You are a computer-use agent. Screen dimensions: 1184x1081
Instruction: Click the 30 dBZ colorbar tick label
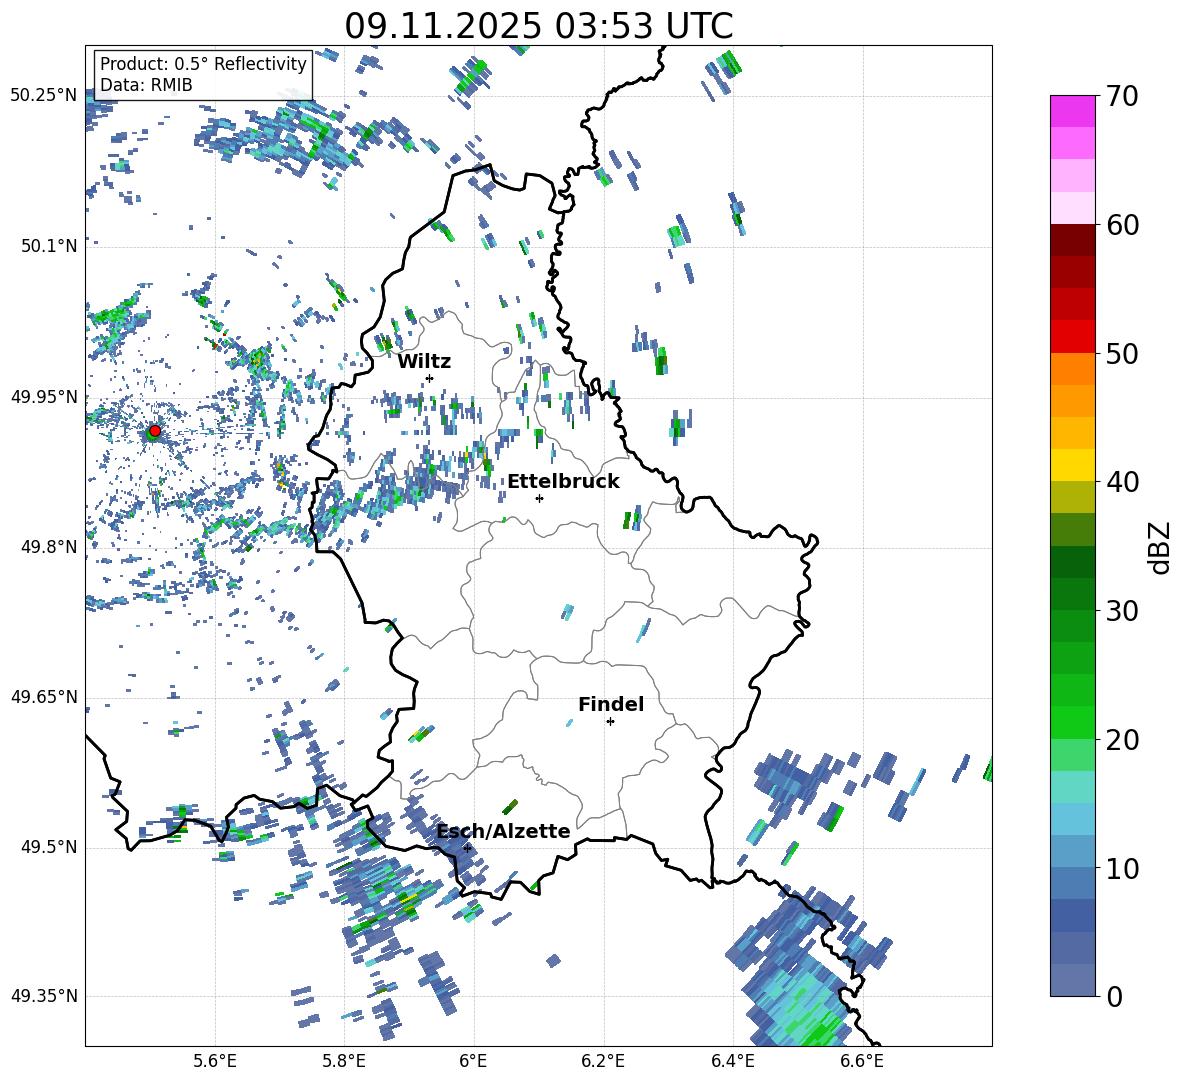[1121, 611]
